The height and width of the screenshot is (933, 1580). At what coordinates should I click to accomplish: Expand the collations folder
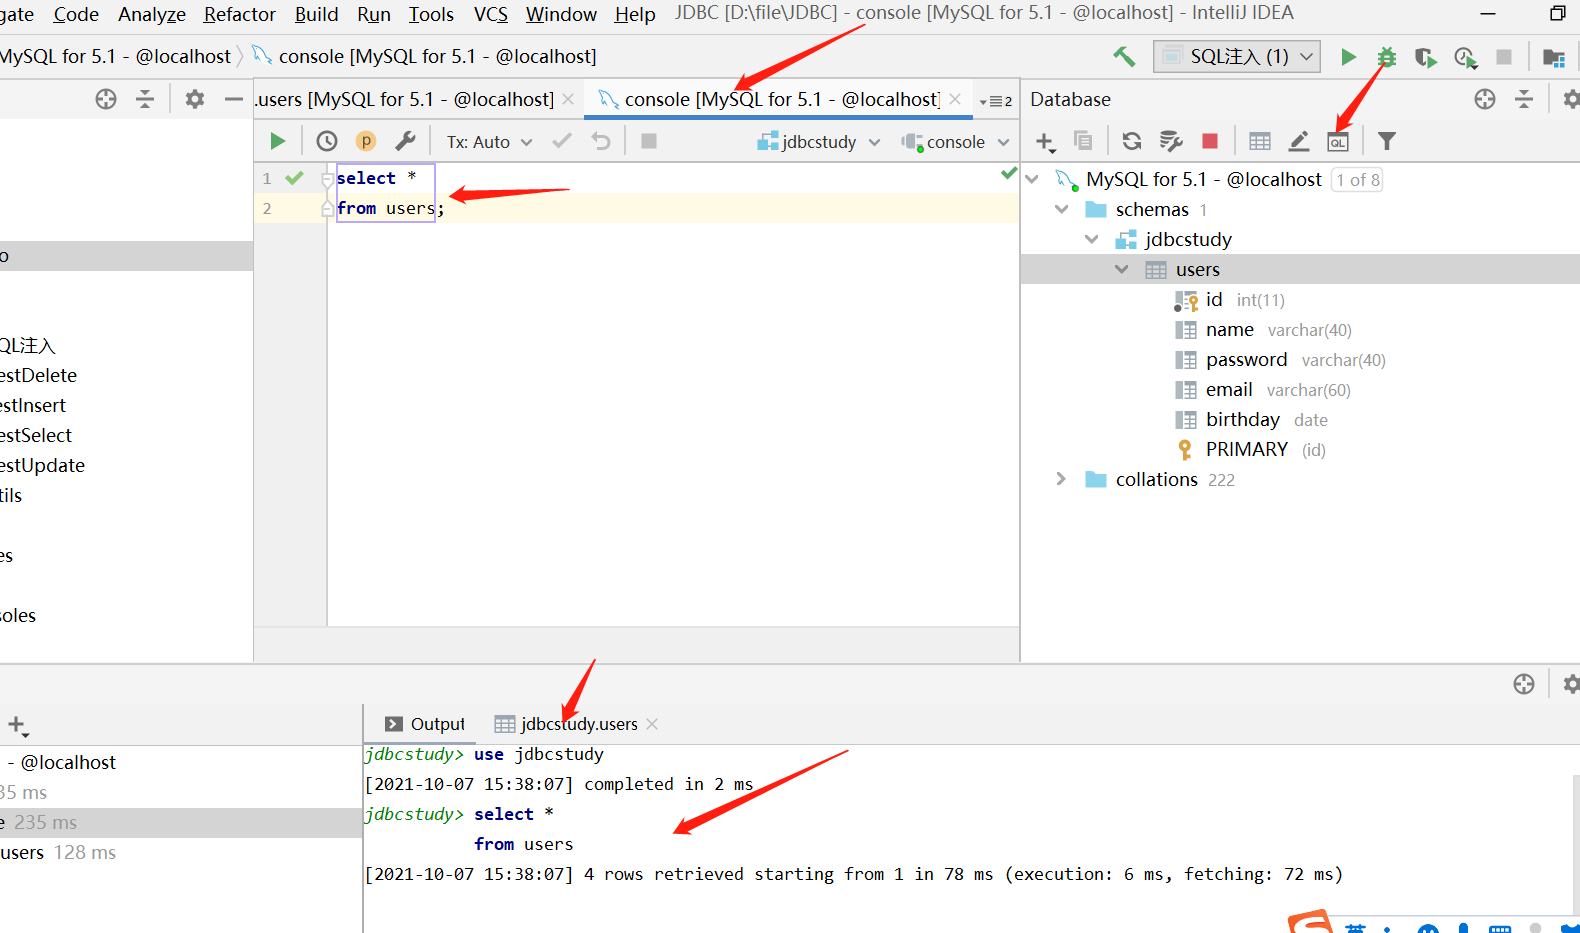(1061, 479)
